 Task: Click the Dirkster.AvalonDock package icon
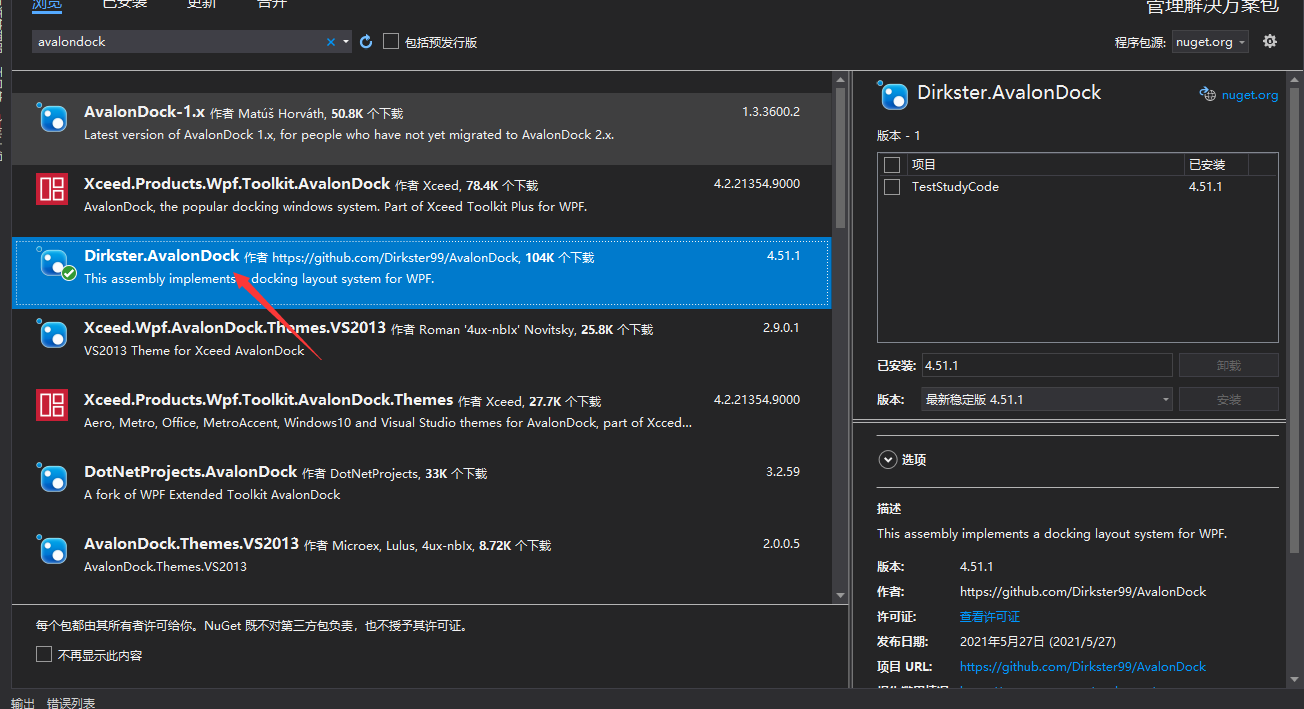[52, 263]
